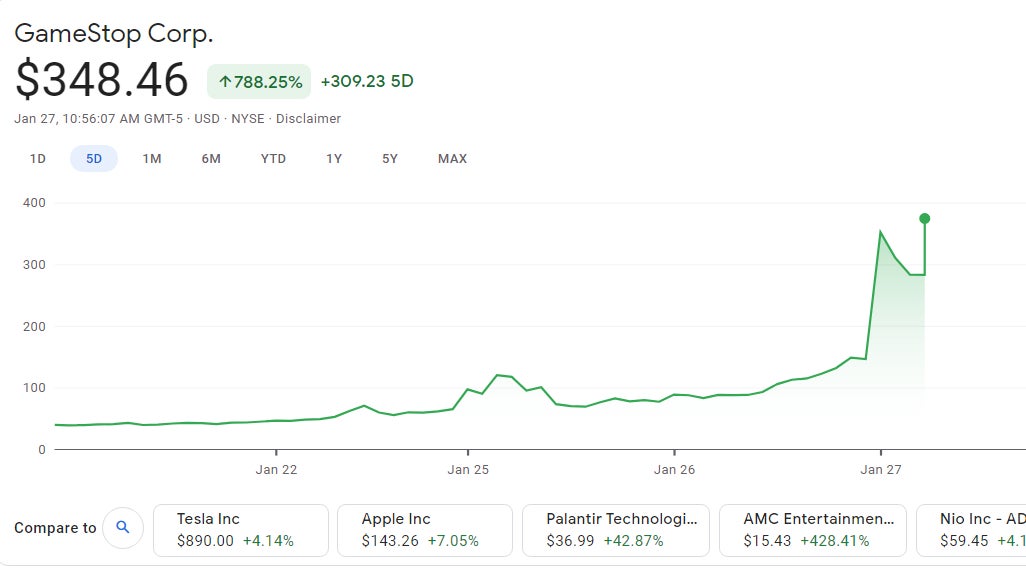Reselect the highlighted 5D tab
Screen dimensions: 1026x579
94,158
